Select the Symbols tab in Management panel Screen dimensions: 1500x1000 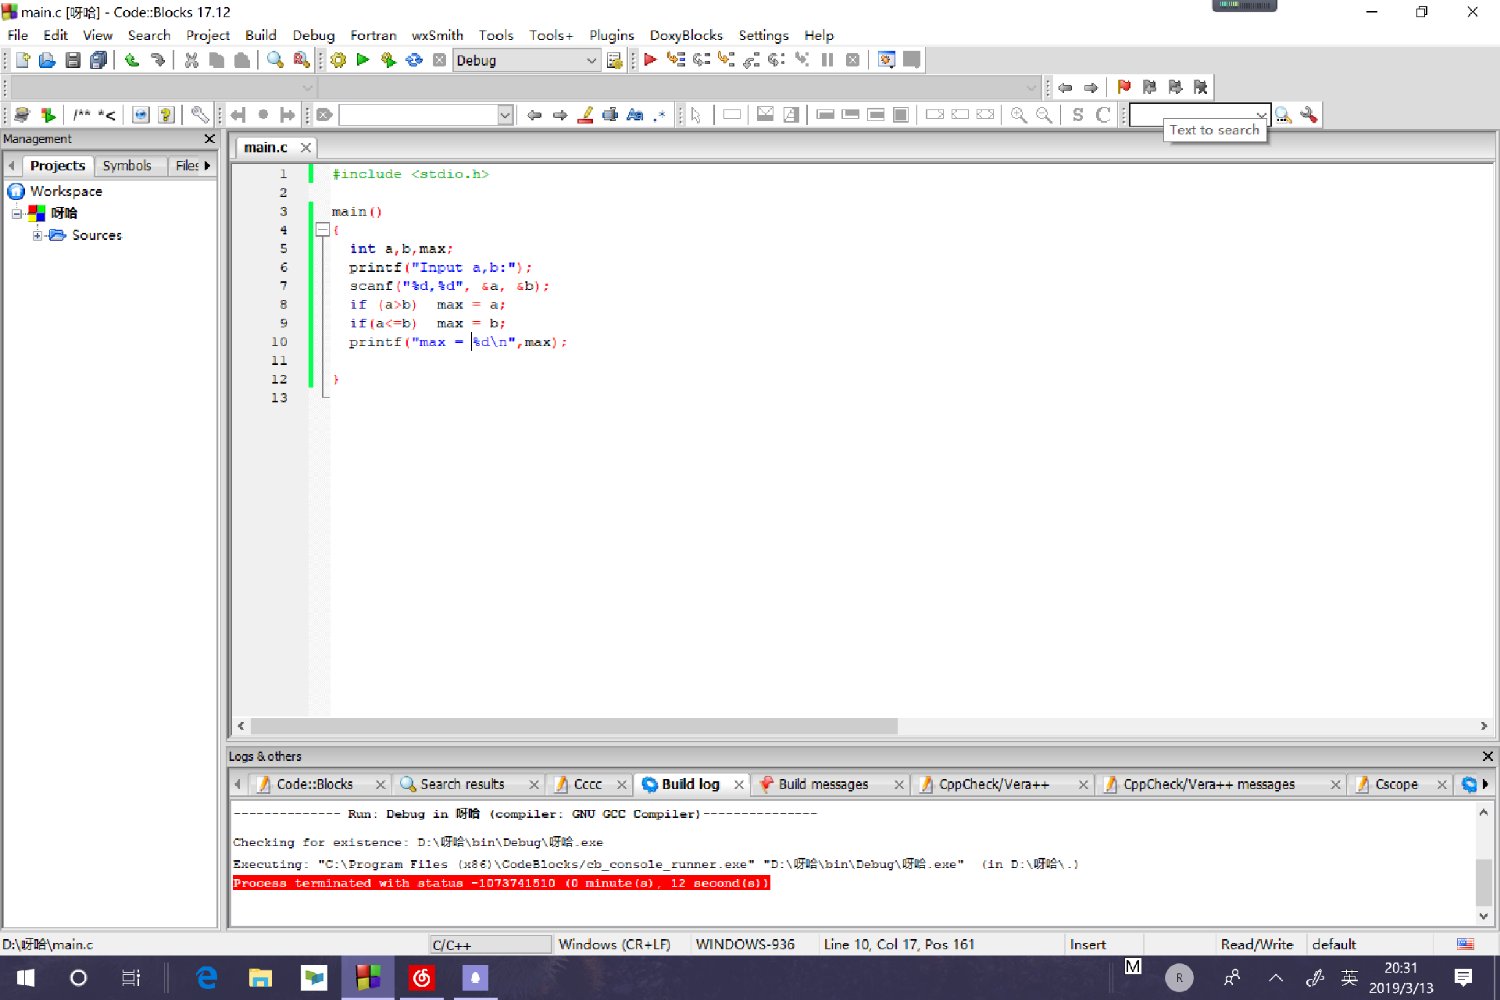click(x=127, y=166)
